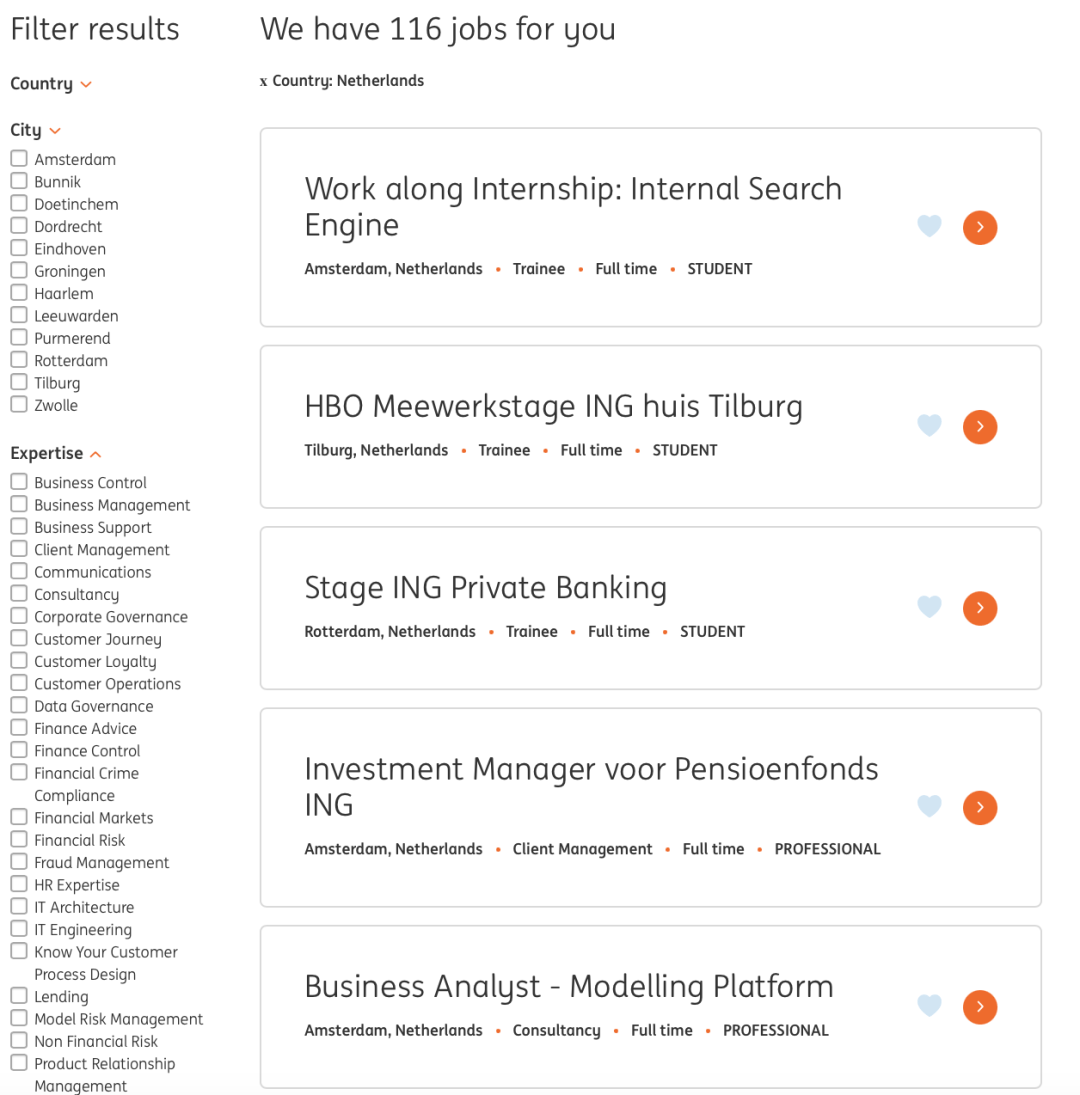Open Business Analyst Modelling Platform via arrow

pyautogui.click(x=980, y=1007)
